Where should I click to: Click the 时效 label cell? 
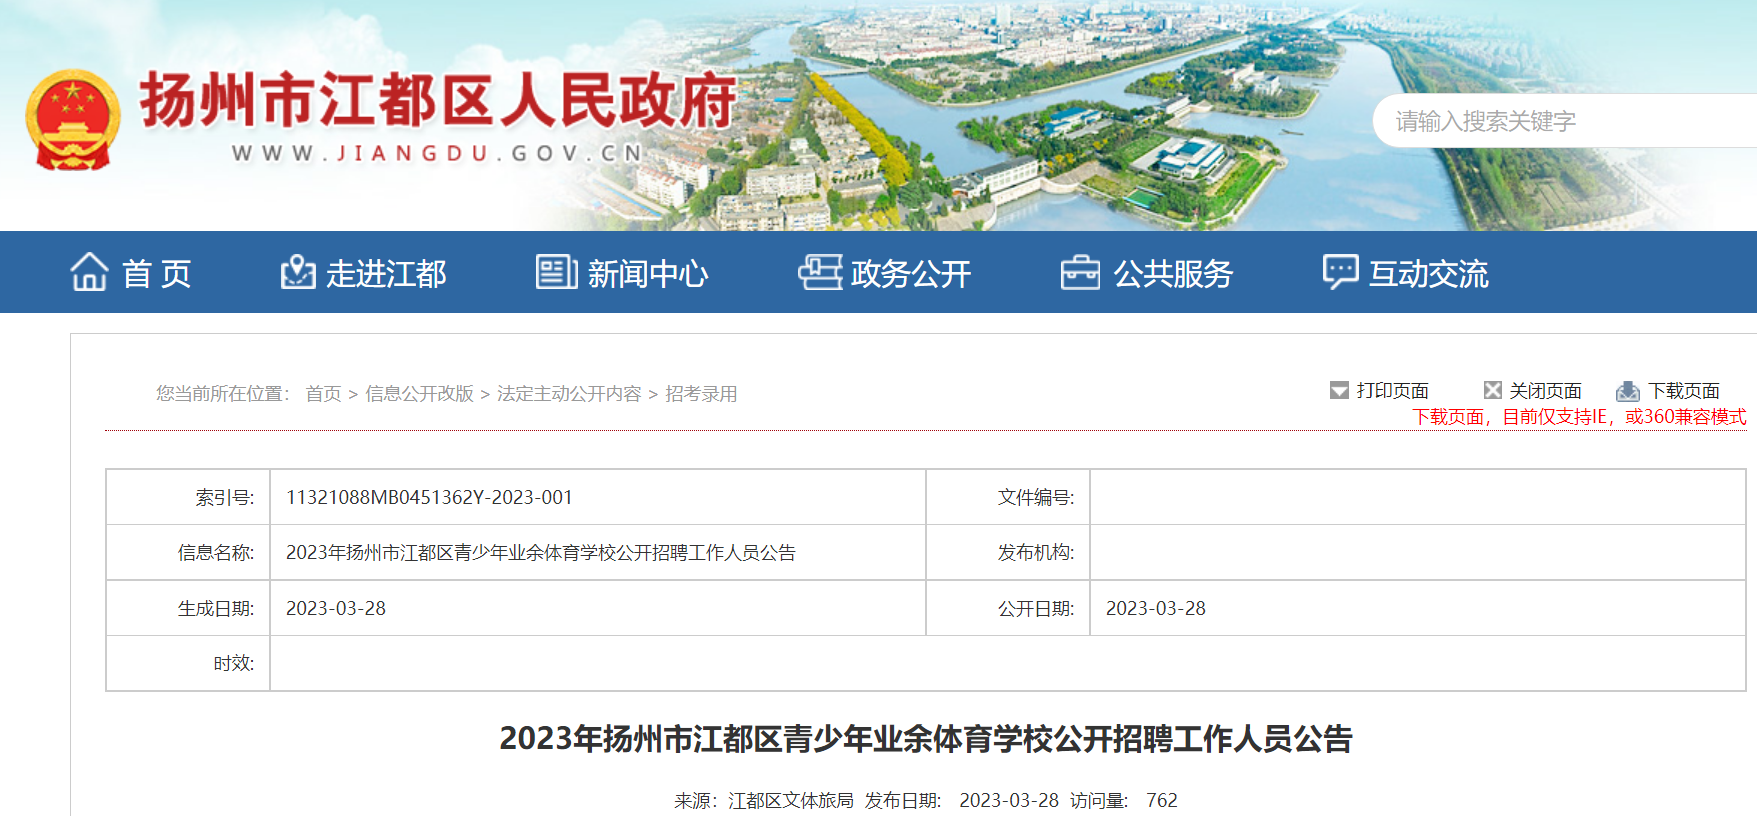[188, 663]
